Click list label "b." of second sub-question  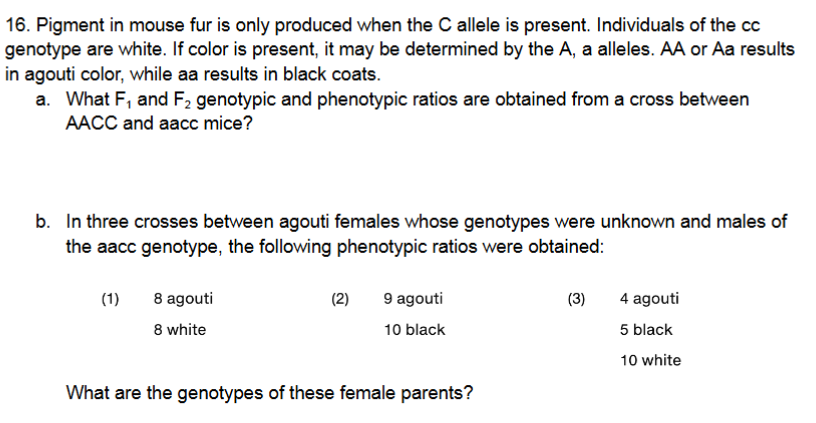click(x=44, y=221)
